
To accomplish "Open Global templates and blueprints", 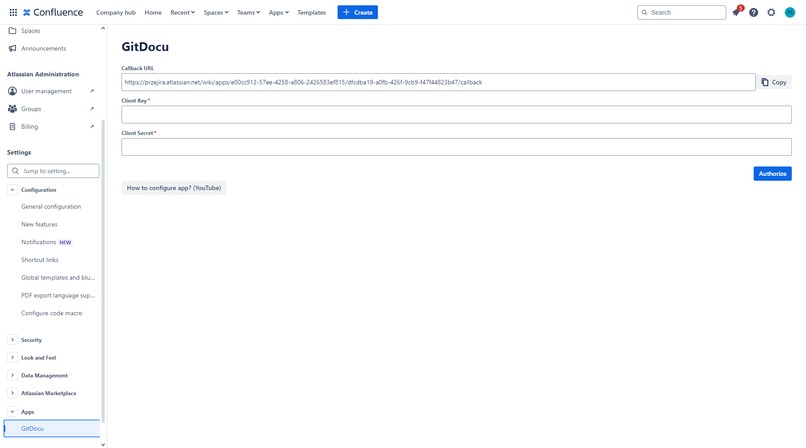I will (x=58, y=277).
